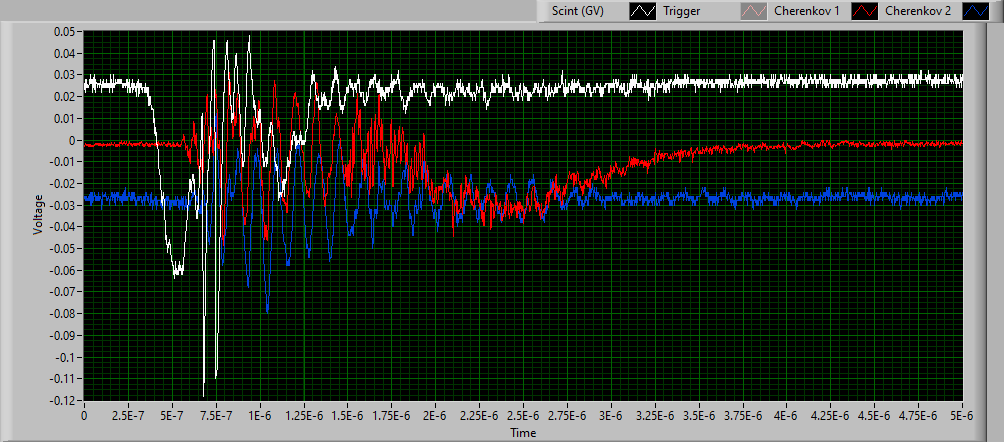Click the 1.25E-6 x-axis tick label

click(304, 415)
